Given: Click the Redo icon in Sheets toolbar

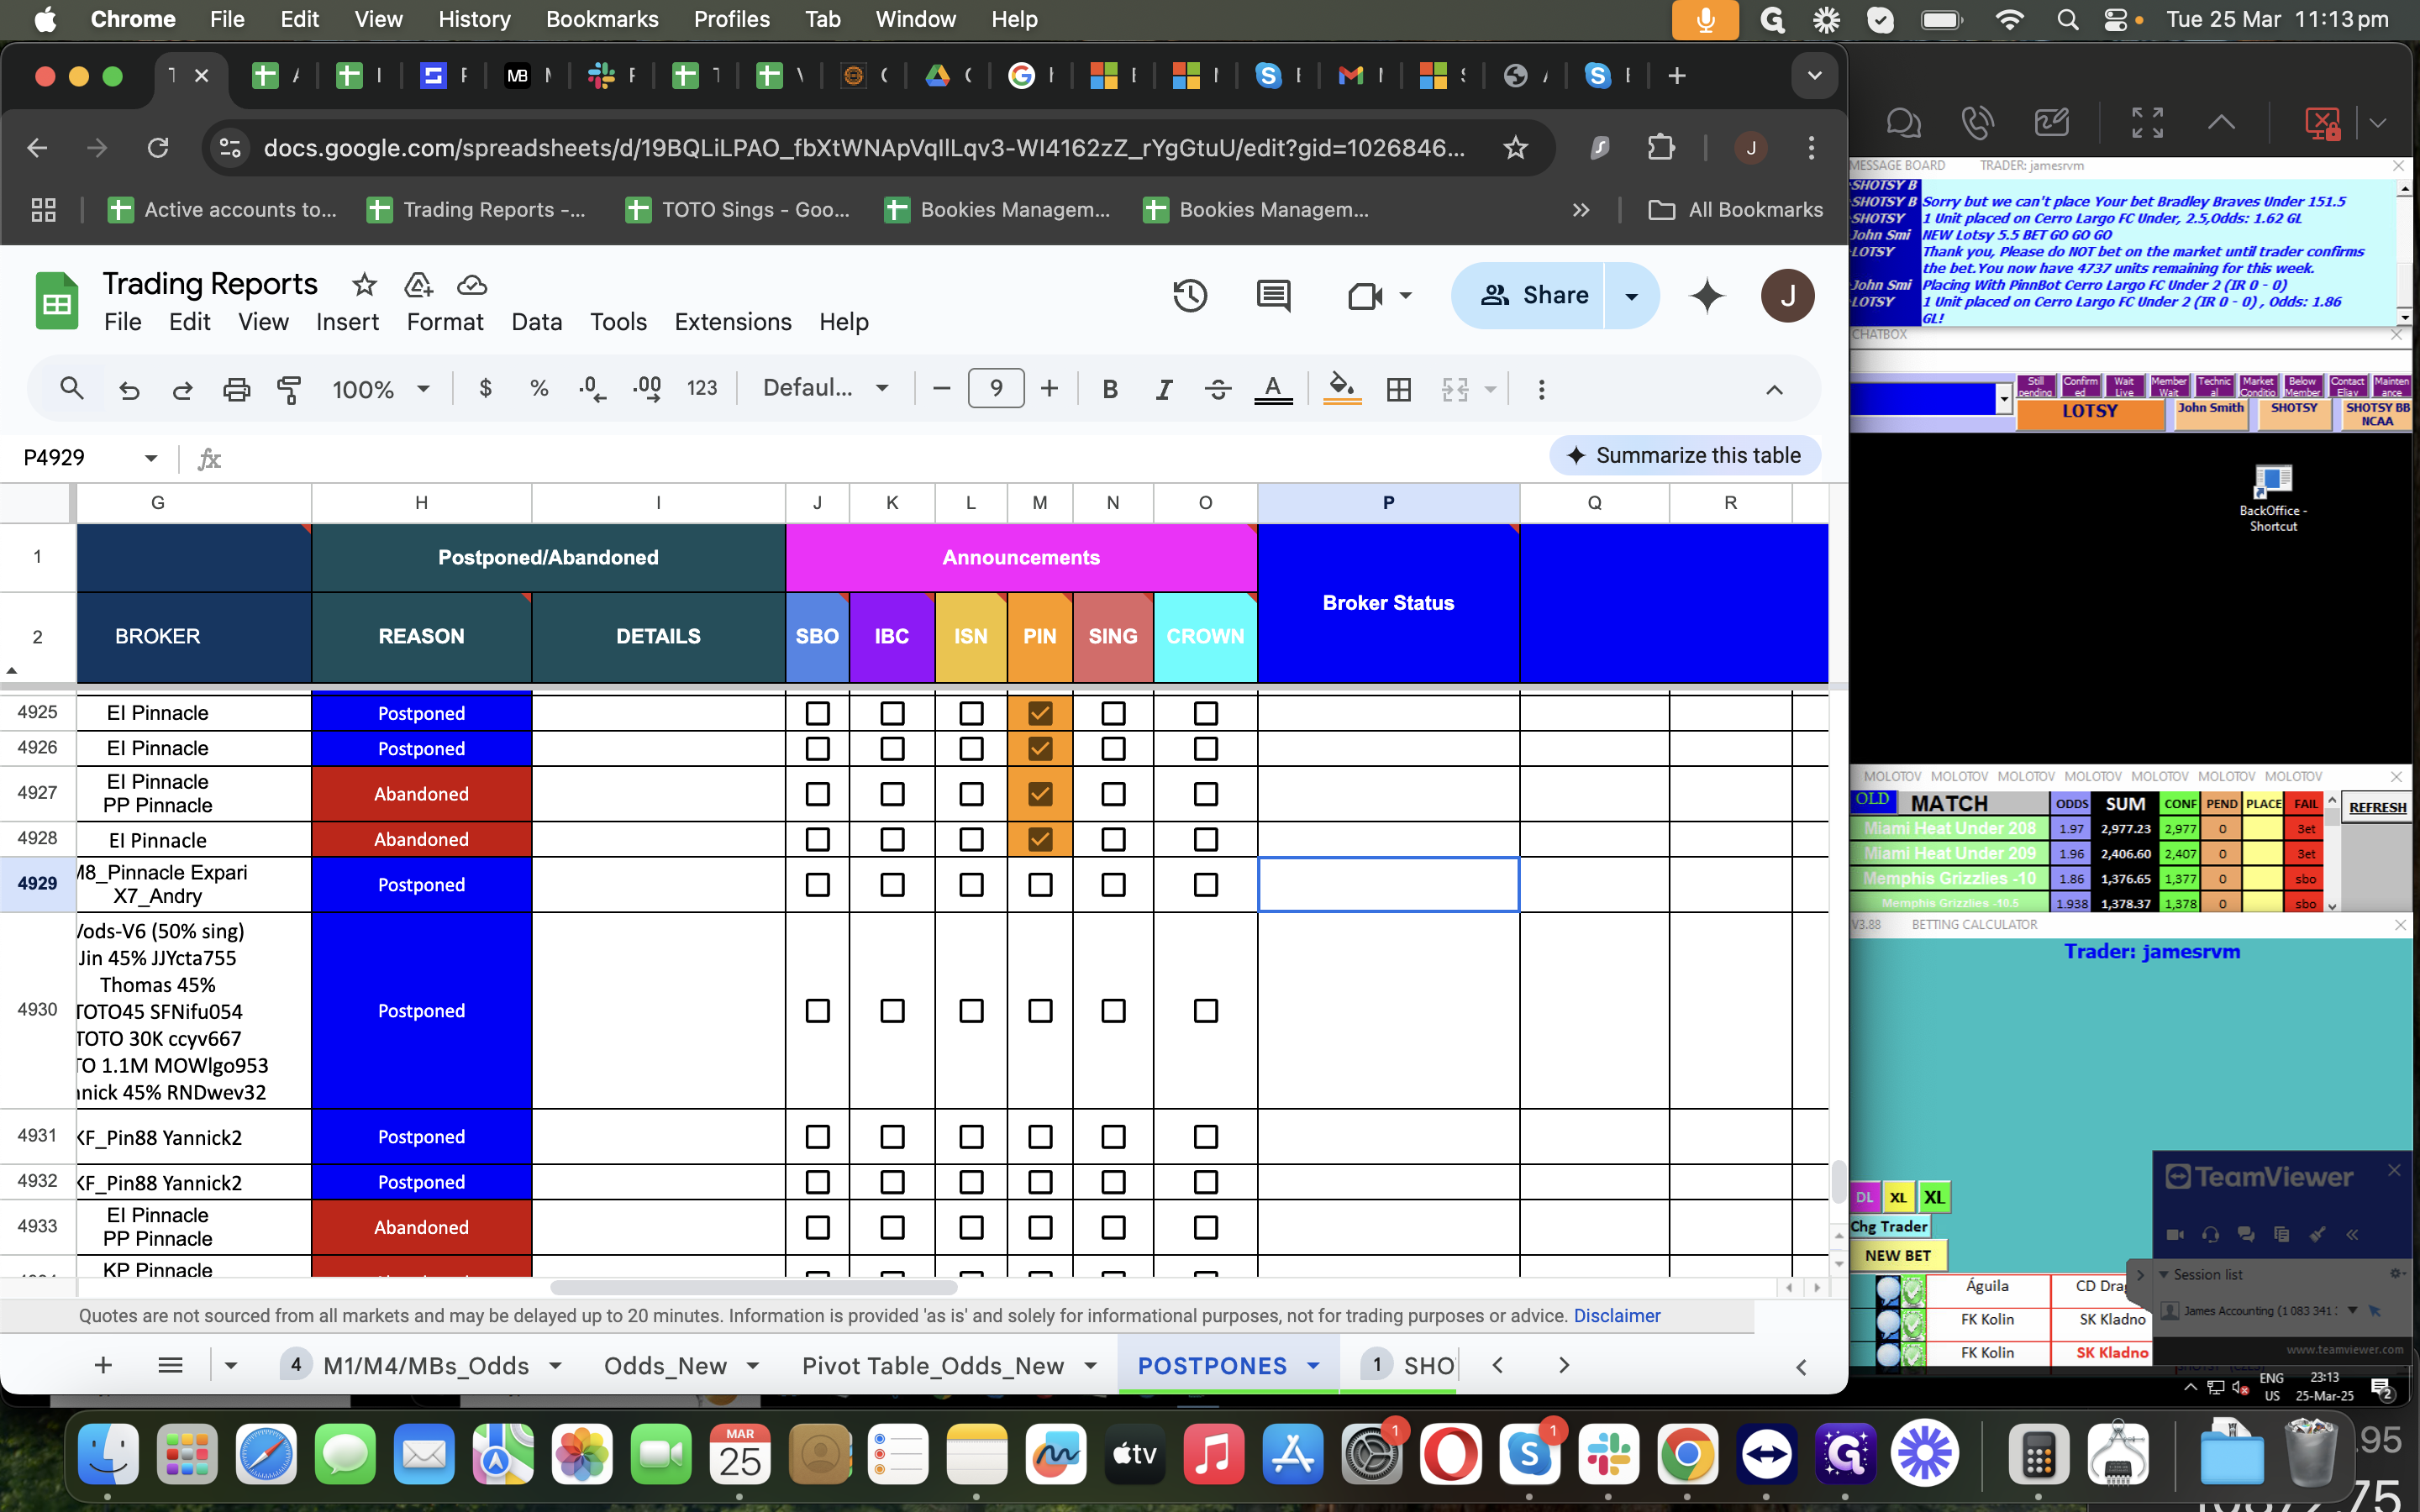Looking at the screenshot, I should (x=182, y=389).
